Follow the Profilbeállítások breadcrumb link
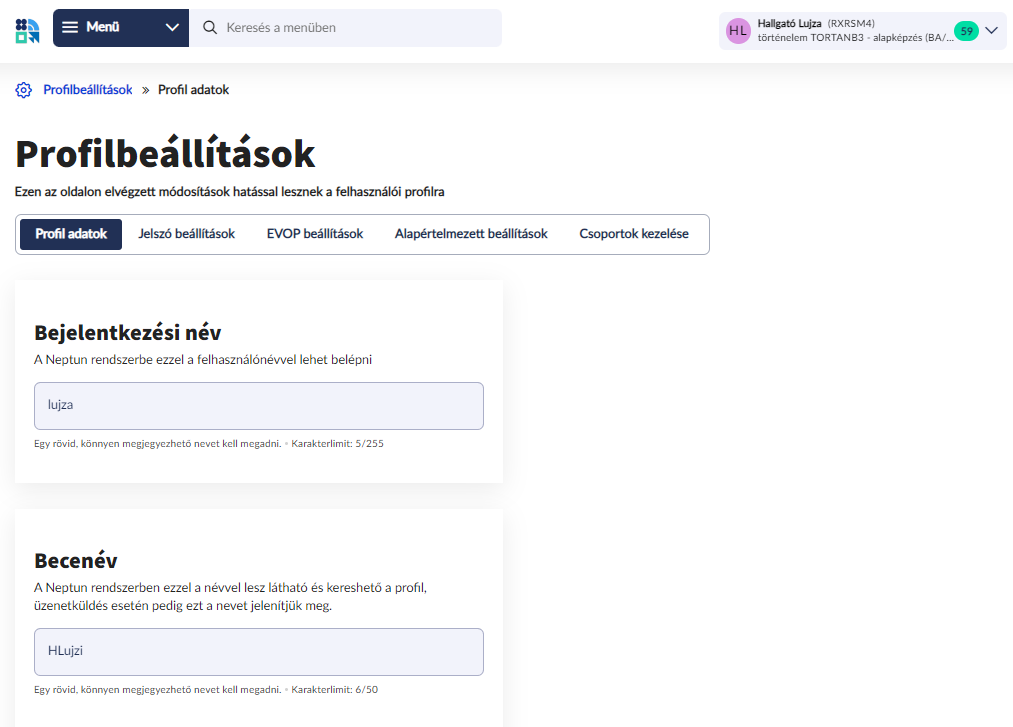Viewport: 1013px width, 727px height. [x=88, y=90]
